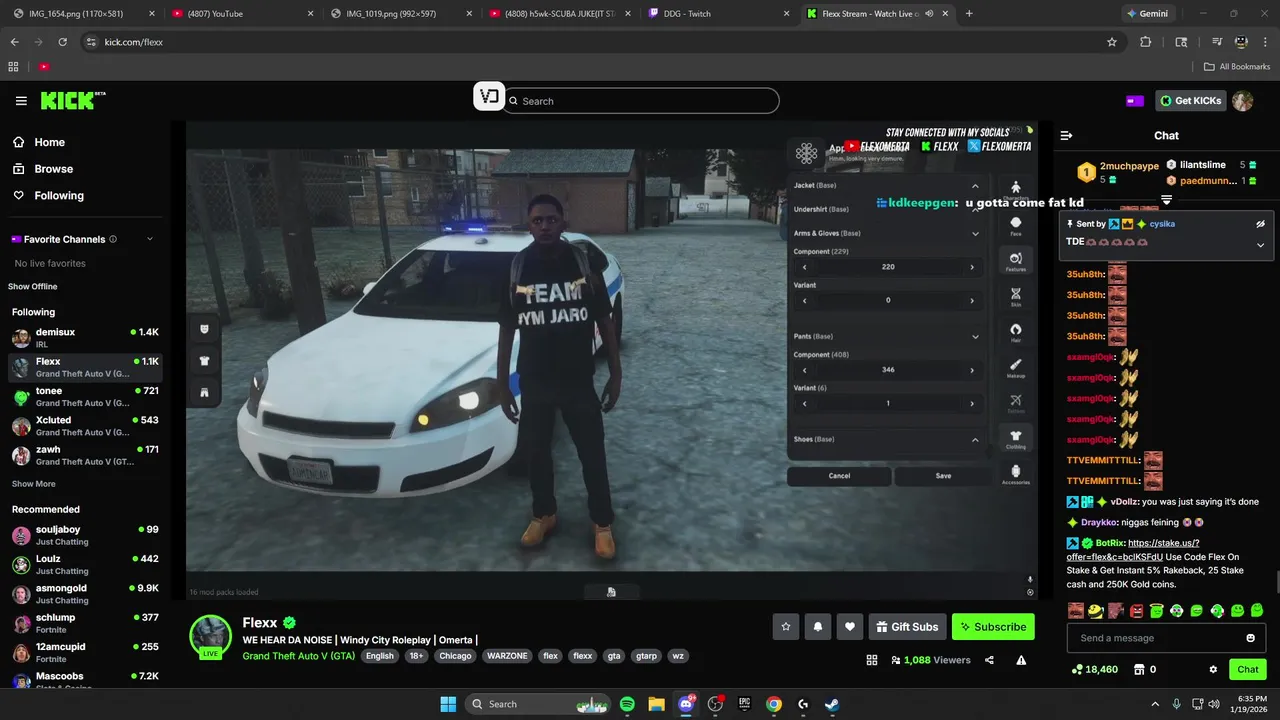Open Xcluted channel in Following
Screen dimensions: 1280x720
pyautogui.click(x=85, y=426)
